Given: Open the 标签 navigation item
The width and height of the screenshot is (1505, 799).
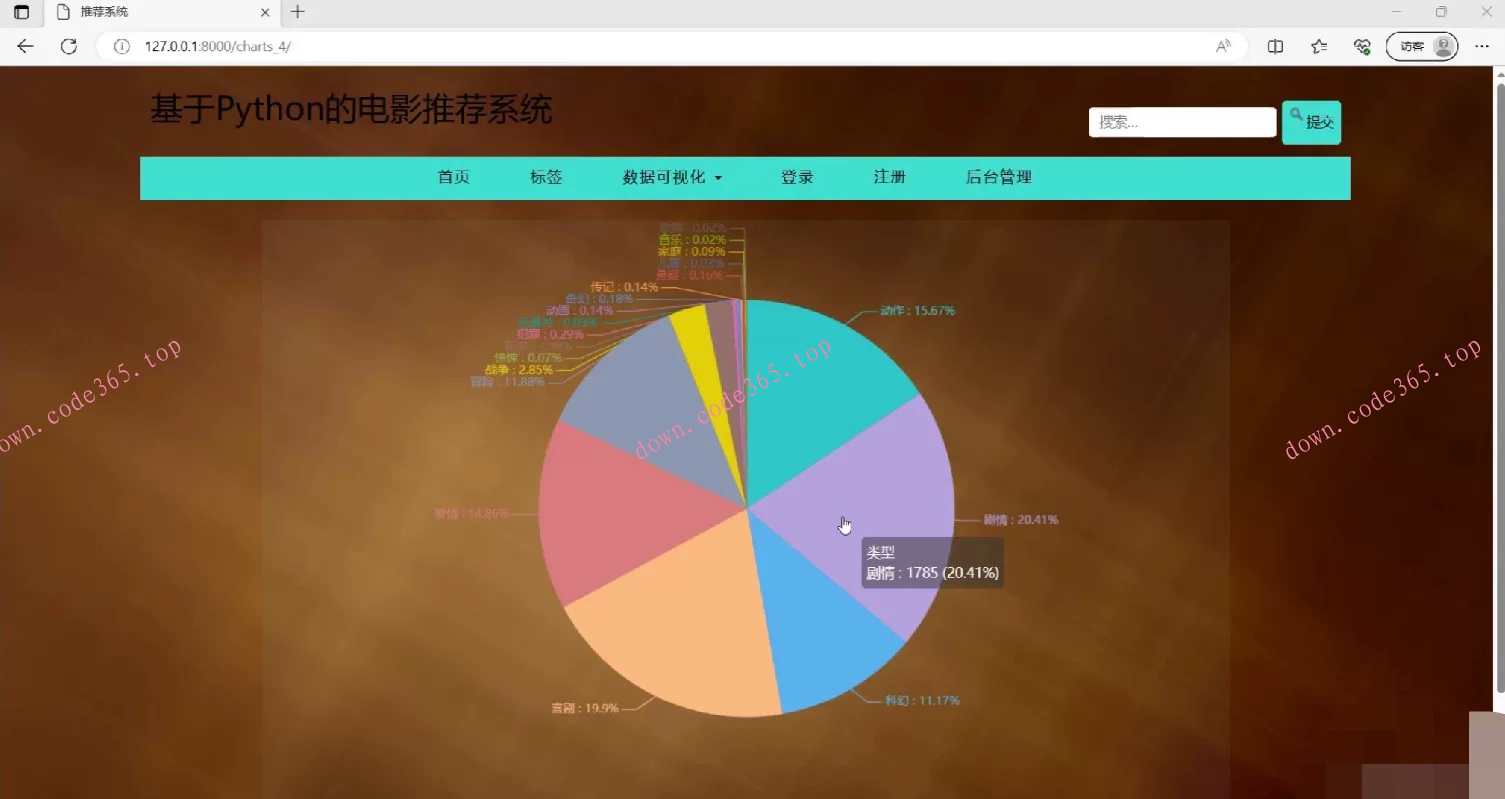Looking at the screenshot, I should (x=546, y=177).
